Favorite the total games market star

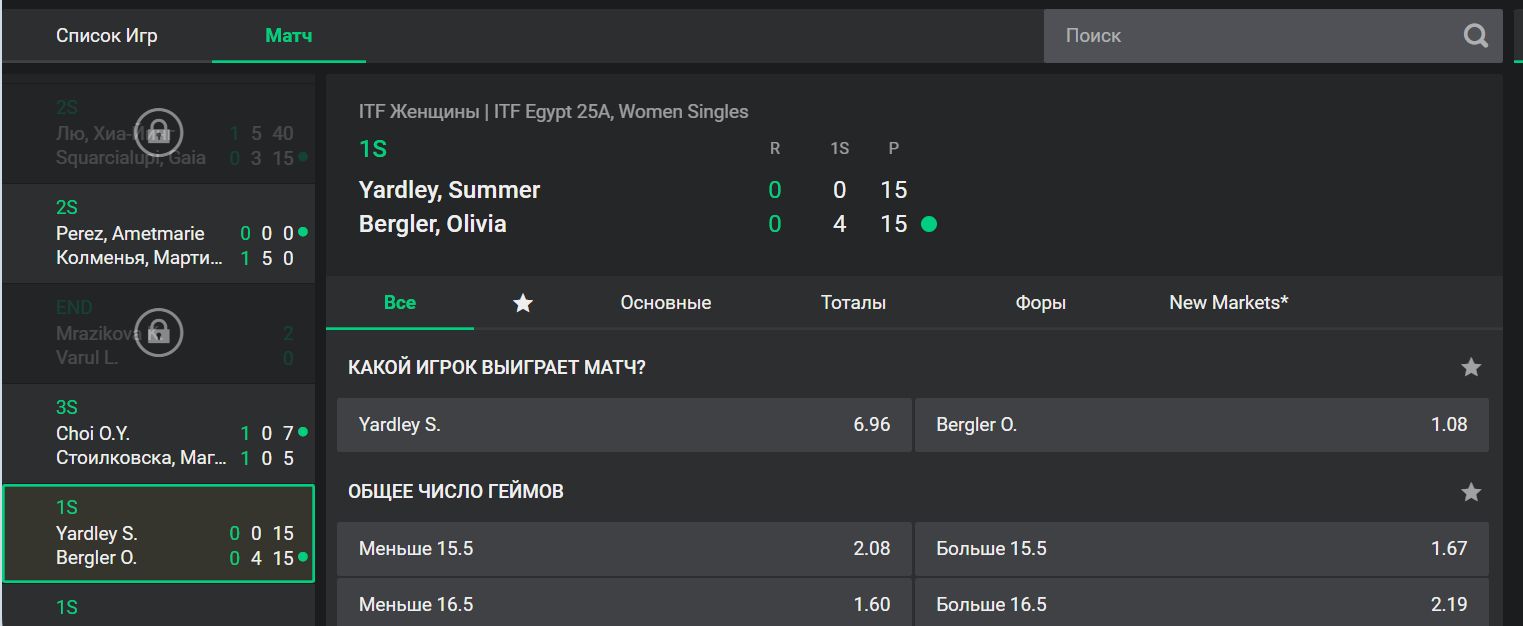point(1471,492)
